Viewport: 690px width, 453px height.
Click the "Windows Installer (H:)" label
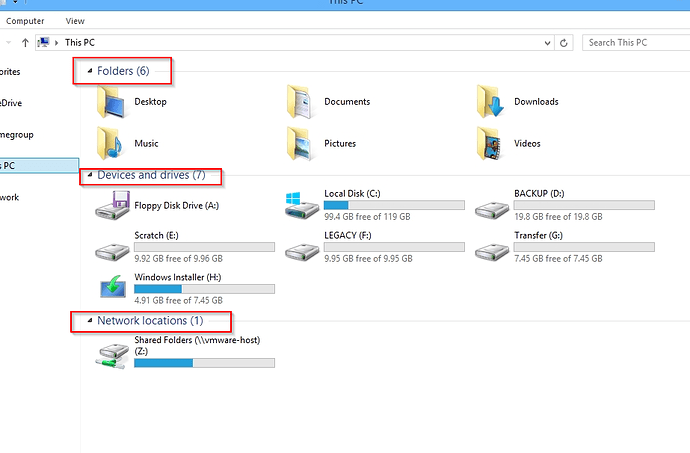tap(178, 277)
